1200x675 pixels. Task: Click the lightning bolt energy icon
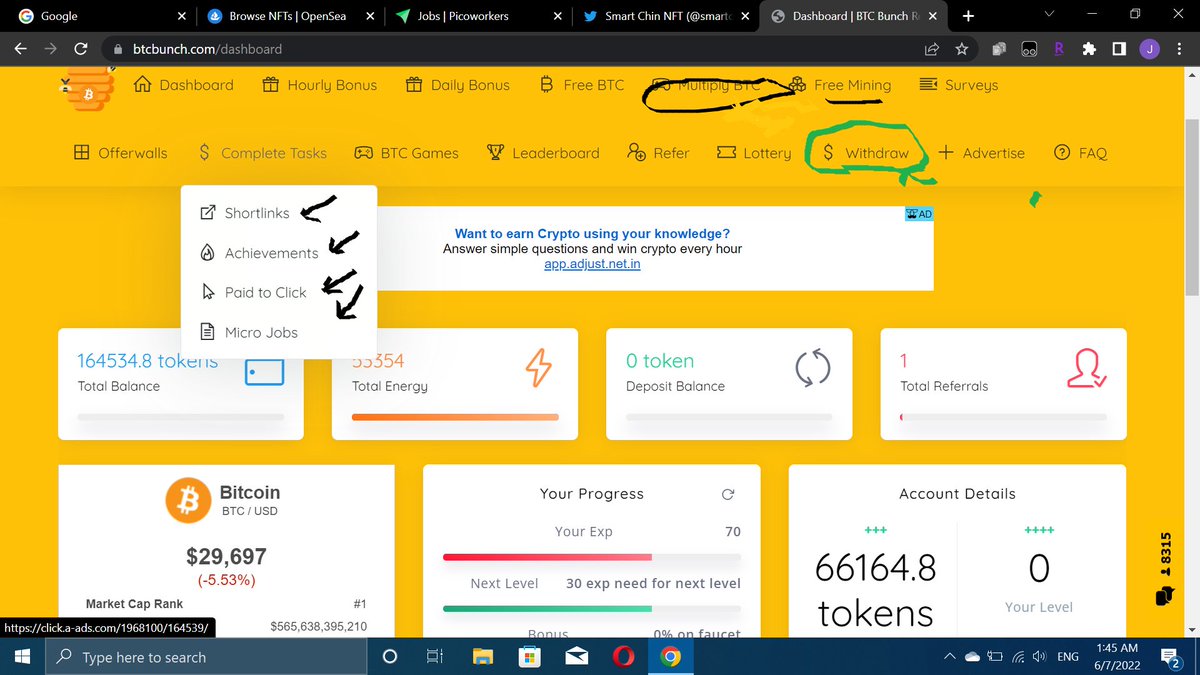[538, 368]
